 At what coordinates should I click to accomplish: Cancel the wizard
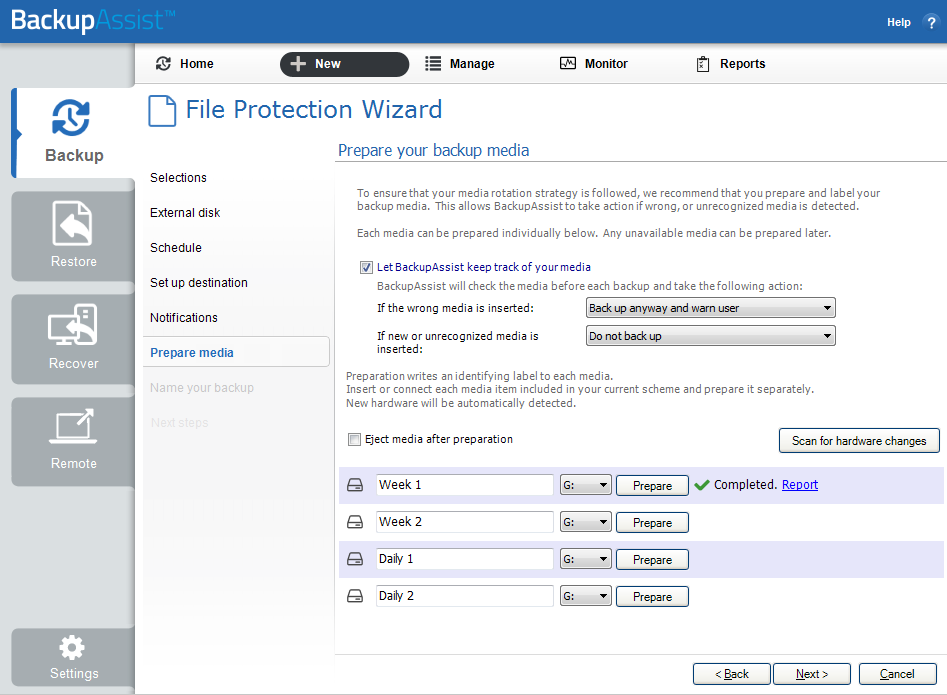click(x=897, y=674)
